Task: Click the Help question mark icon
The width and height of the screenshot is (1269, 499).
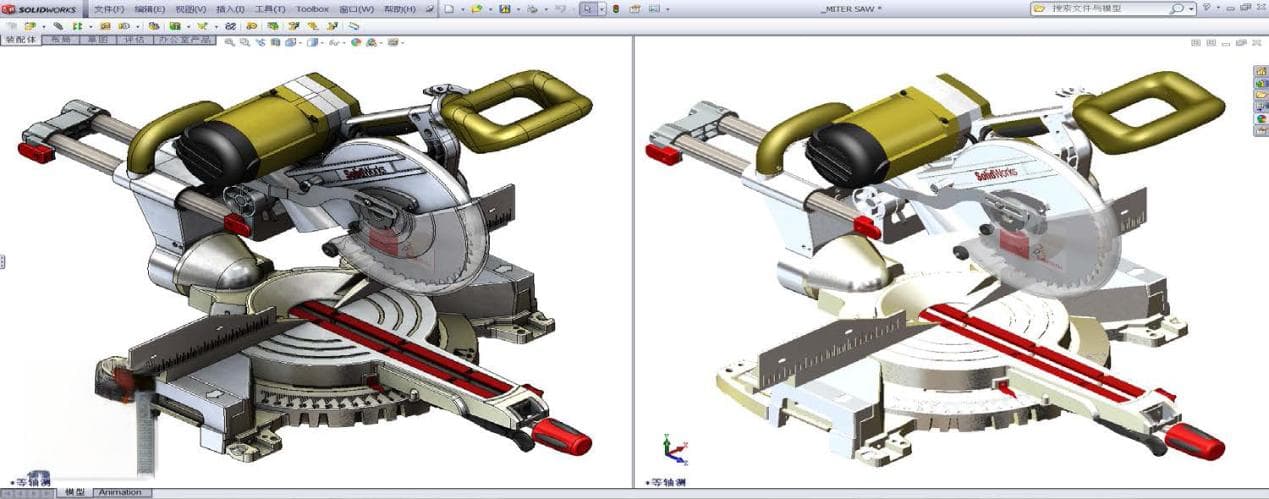Action: click(1206, 8)
